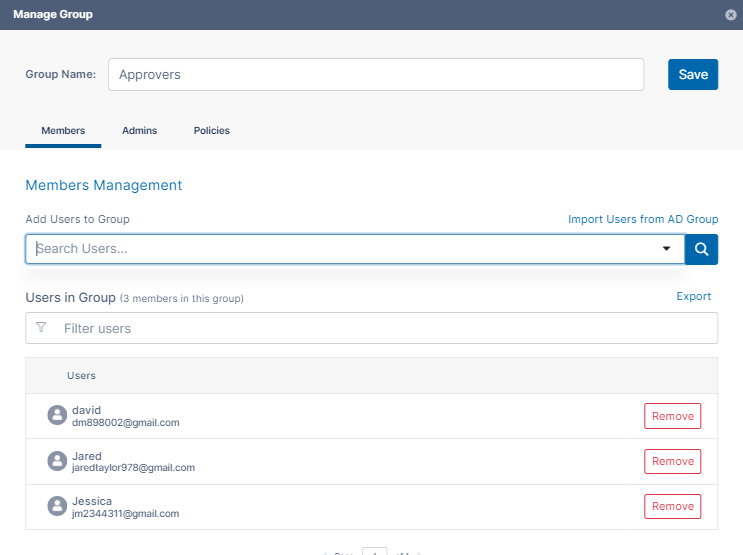Switch to the Members tab

tap(63, 131)
